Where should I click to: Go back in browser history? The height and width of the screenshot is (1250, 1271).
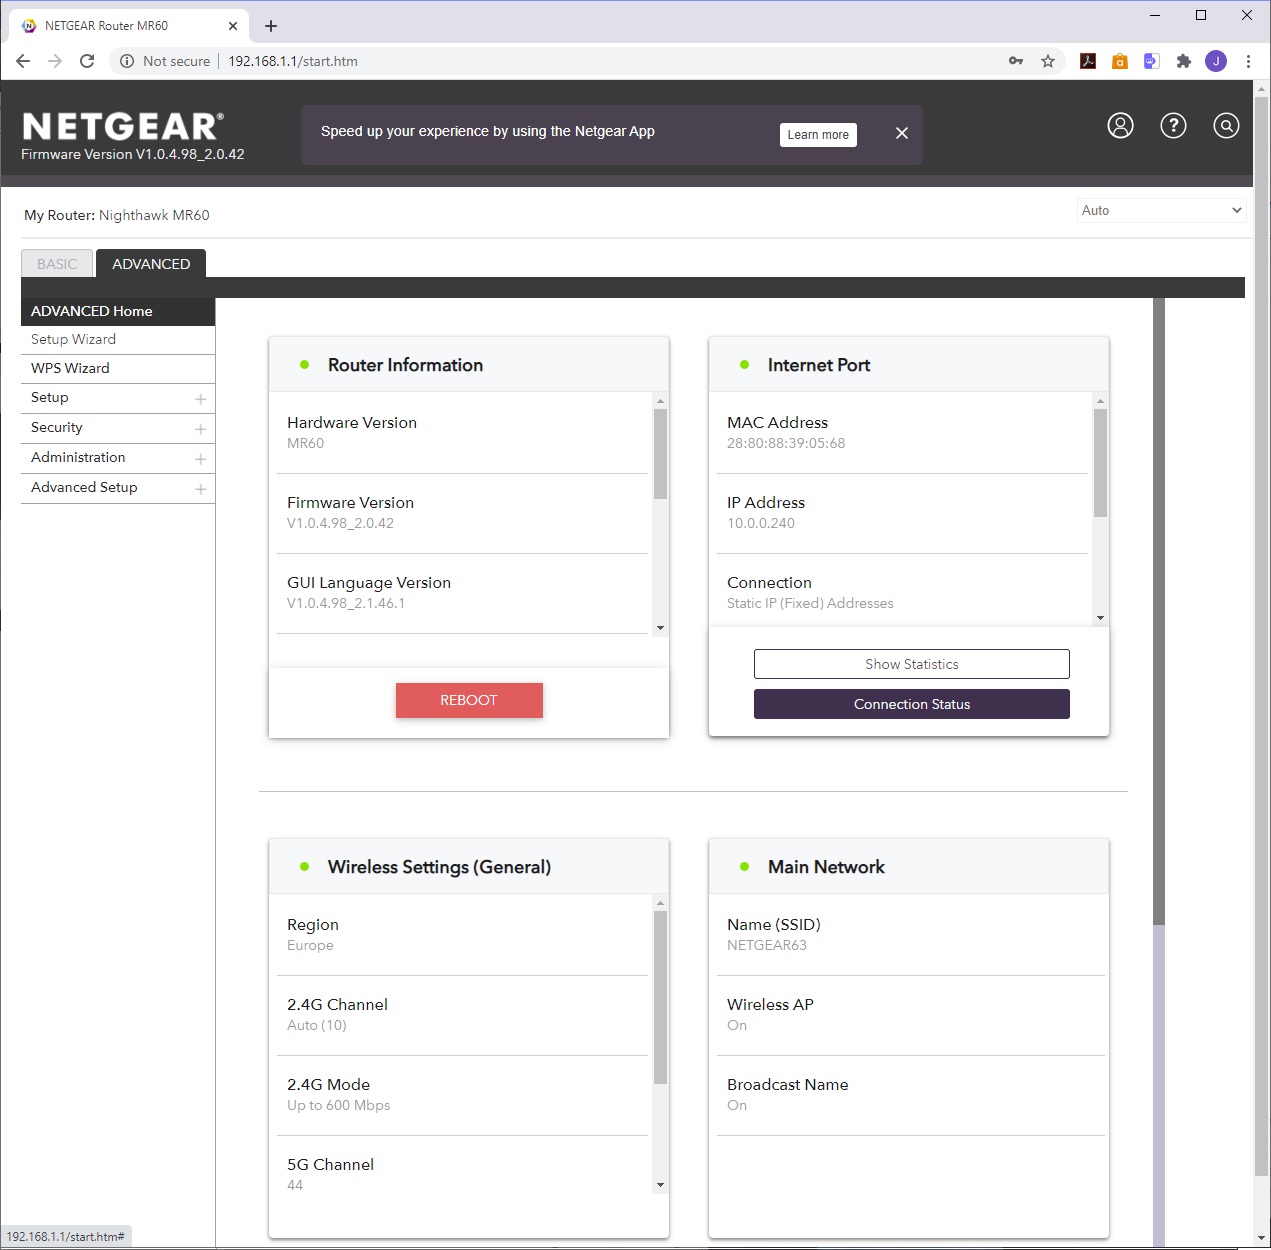coord(23,61)
